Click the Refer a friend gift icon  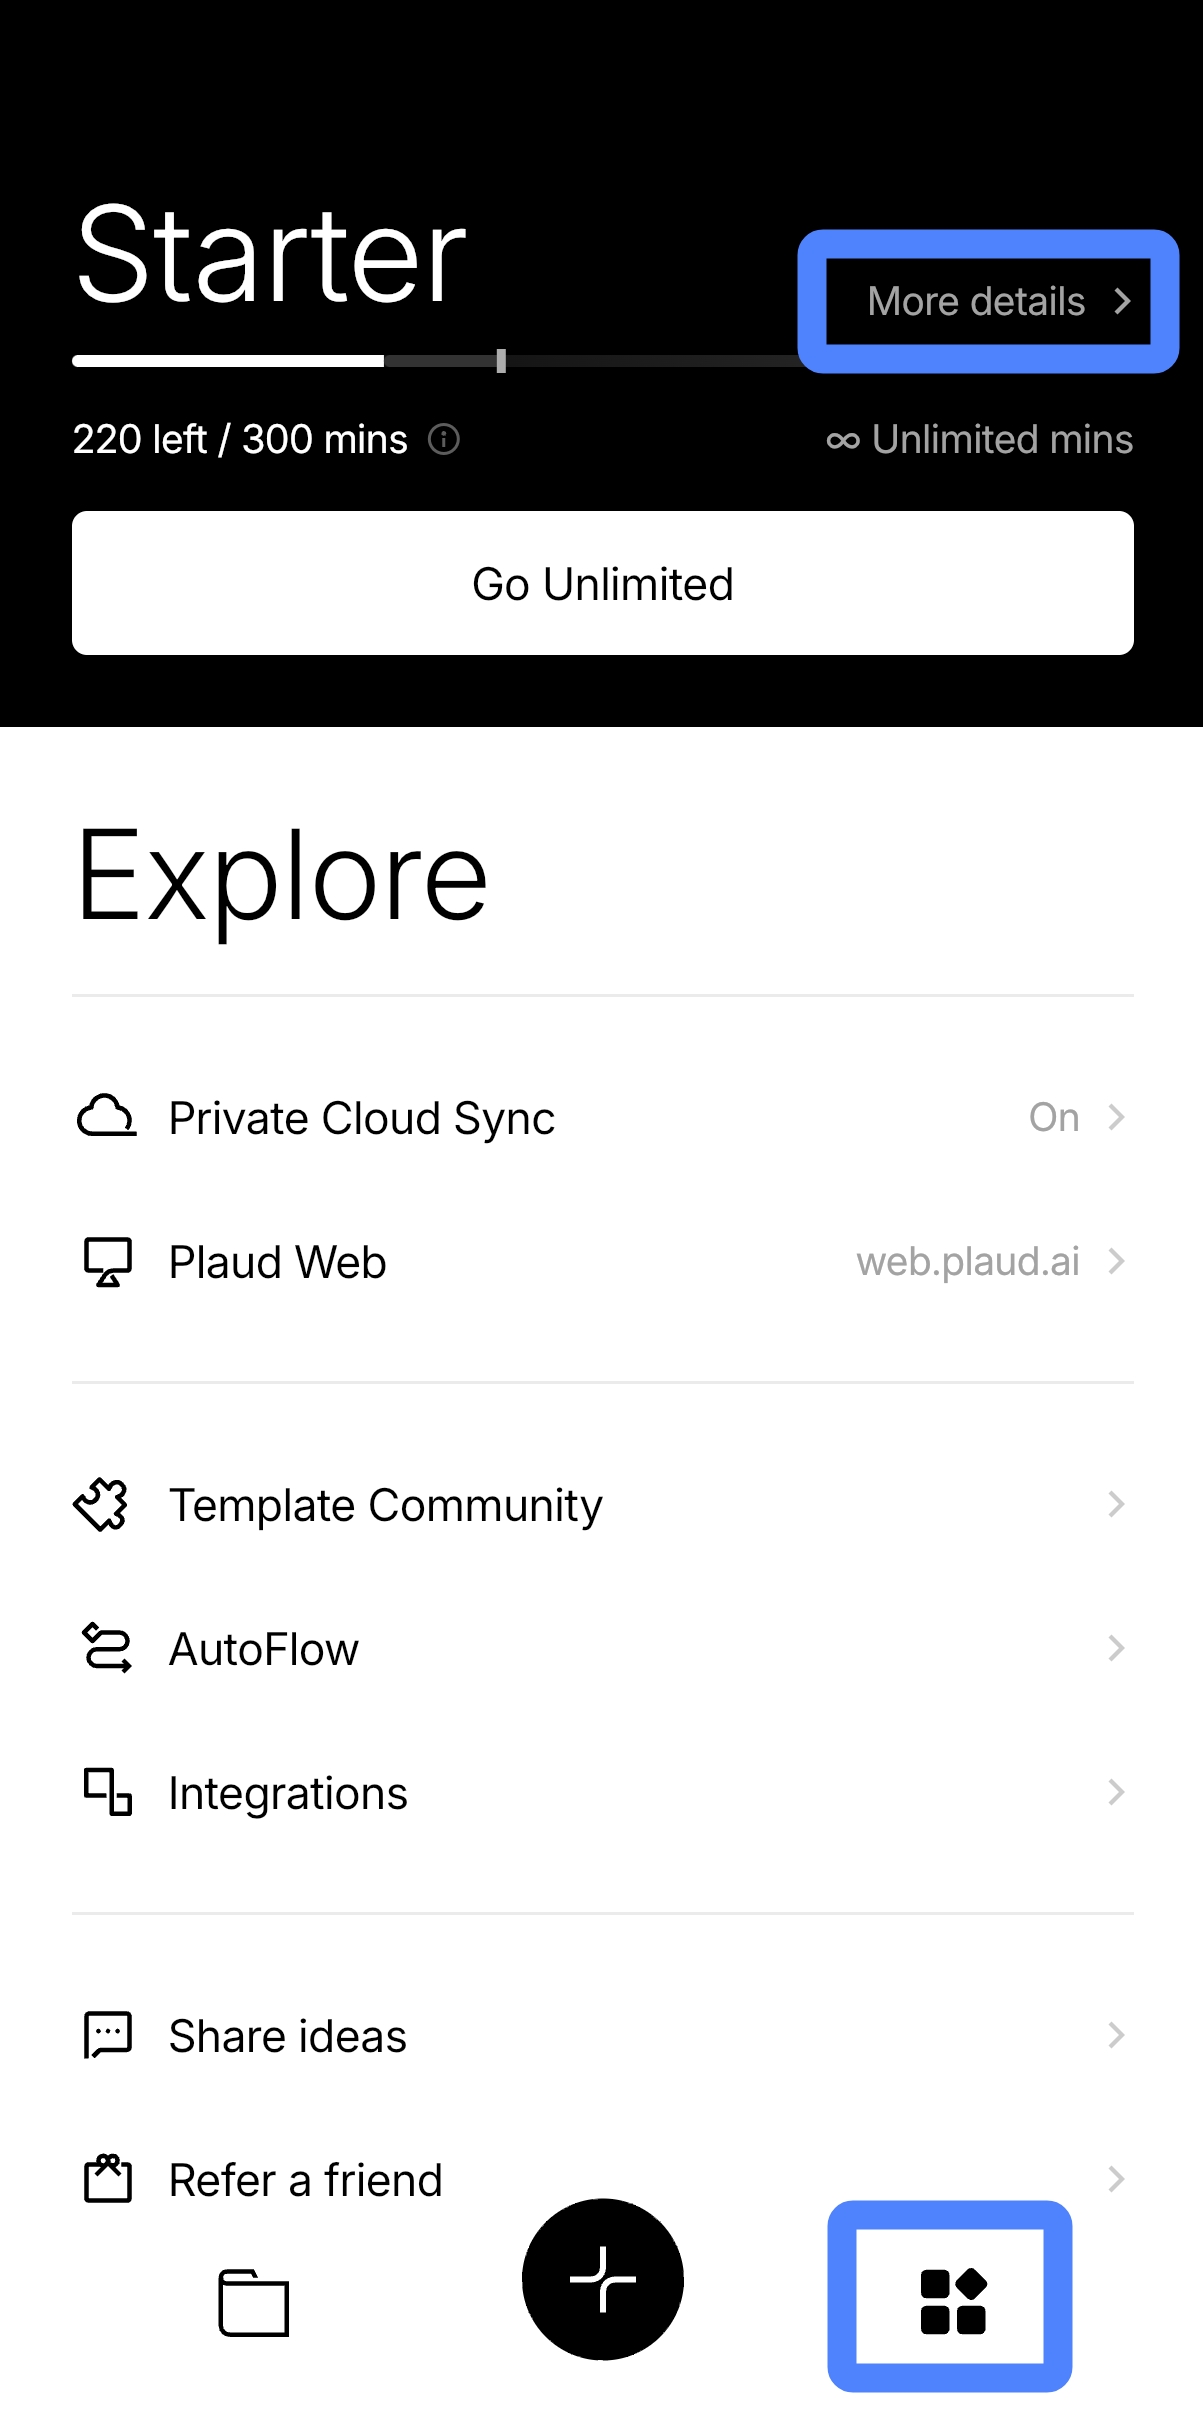point(107,2178)
